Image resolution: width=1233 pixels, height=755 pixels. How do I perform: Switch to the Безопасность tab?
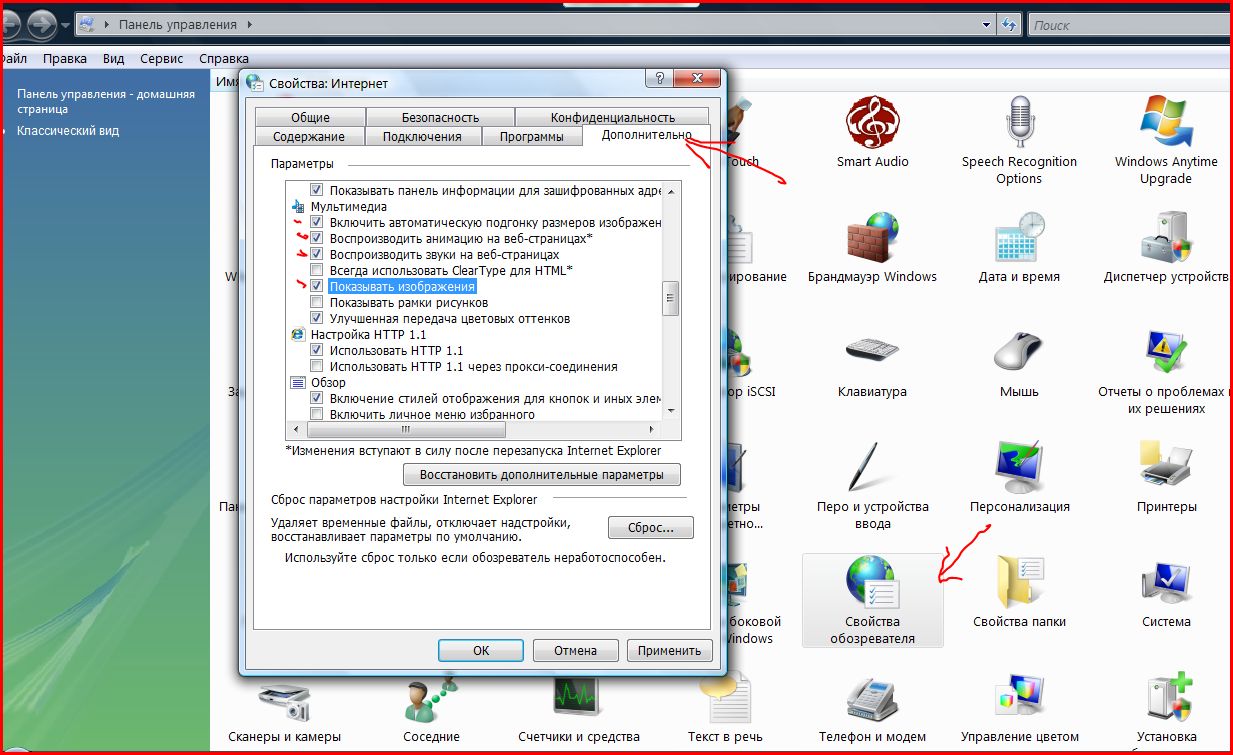pos(440,117)
